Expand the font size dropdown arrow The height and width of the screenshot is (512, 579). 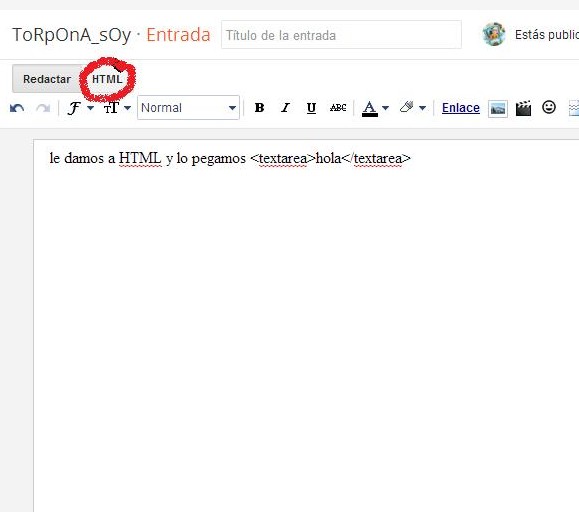tap(127, 108)
